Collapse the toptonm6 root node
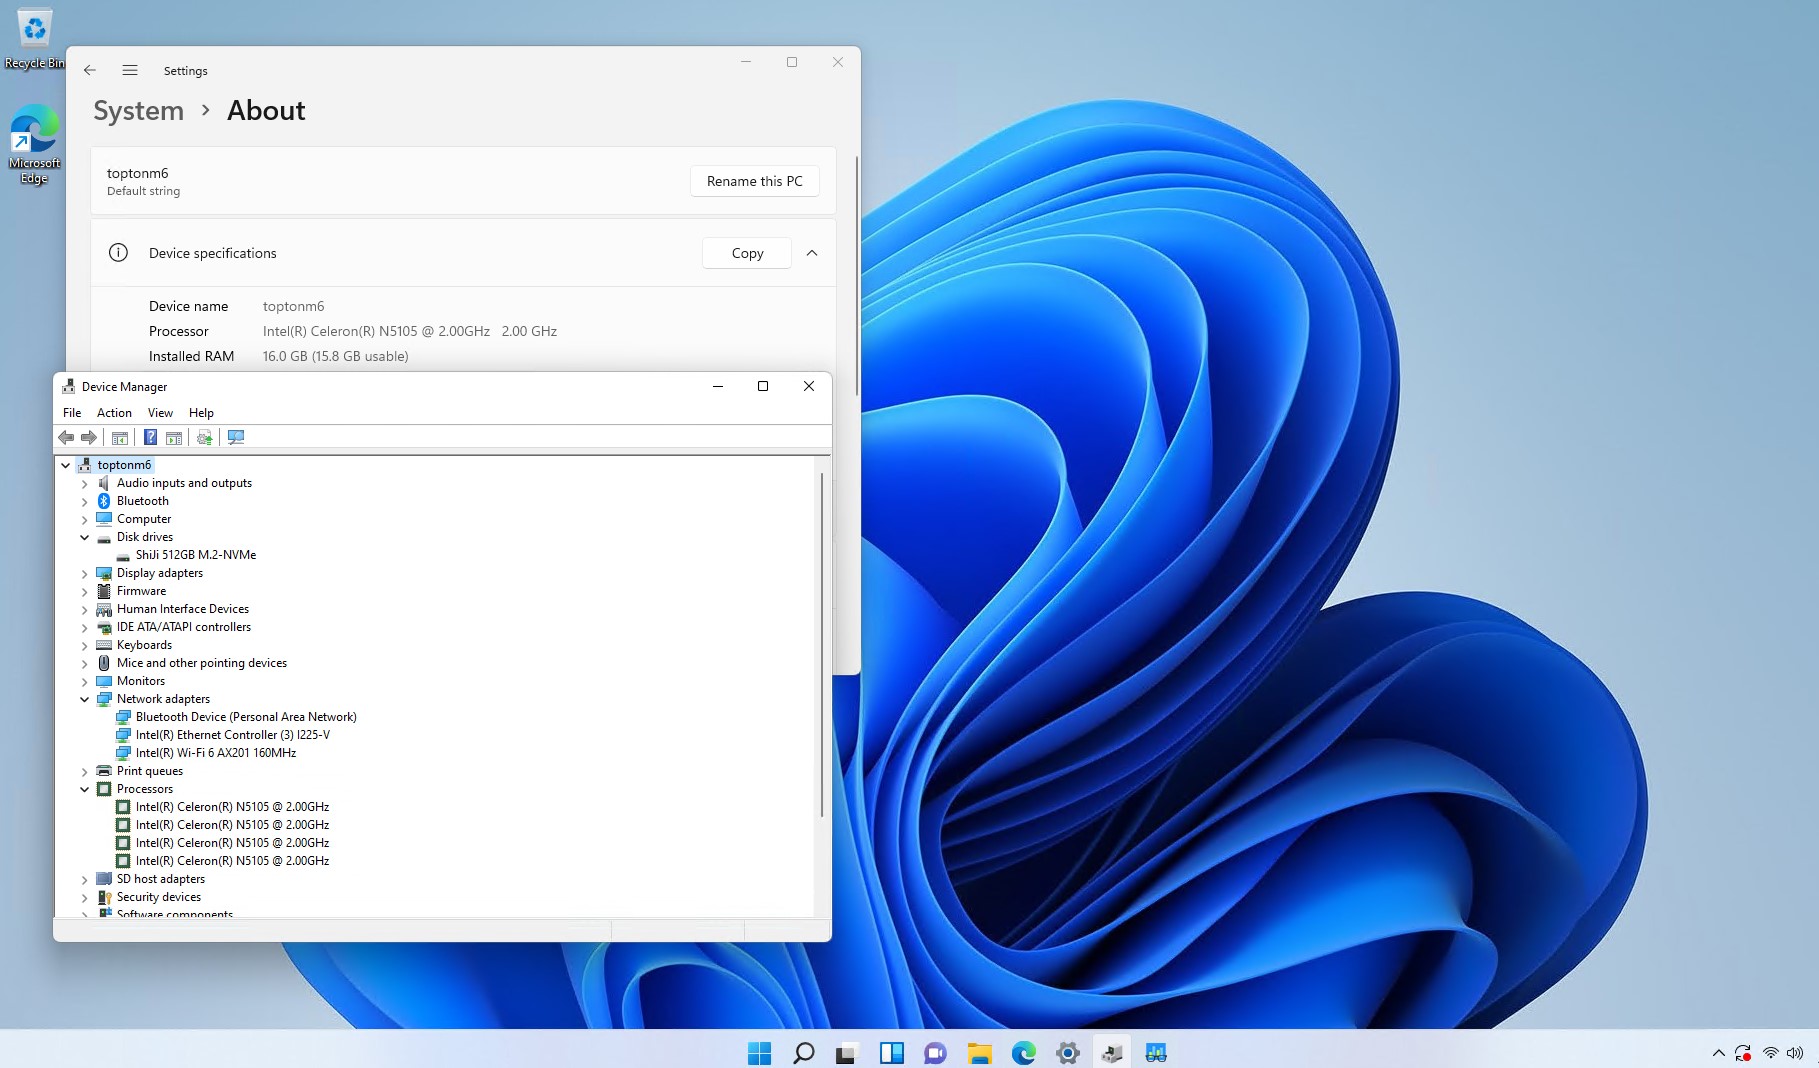 click(66, 465)
